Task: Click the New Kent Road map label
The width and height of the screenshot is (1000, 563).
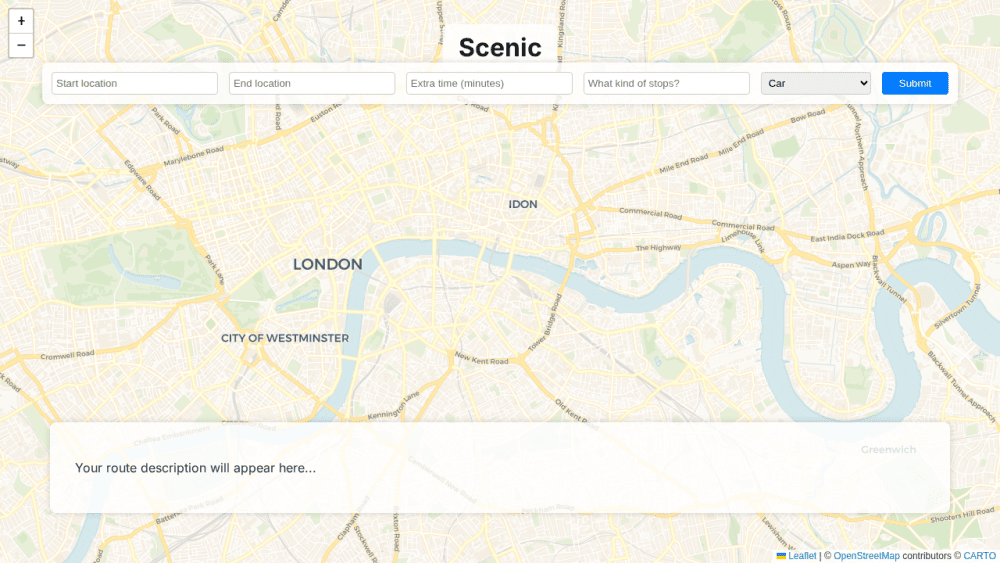Action: coord(482,358)
